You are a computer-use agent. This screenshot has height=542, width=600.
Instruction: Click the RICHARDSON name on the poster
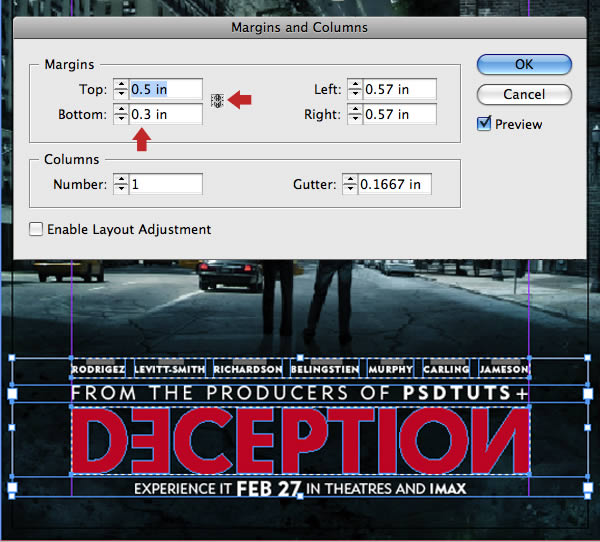coord(248,369)
